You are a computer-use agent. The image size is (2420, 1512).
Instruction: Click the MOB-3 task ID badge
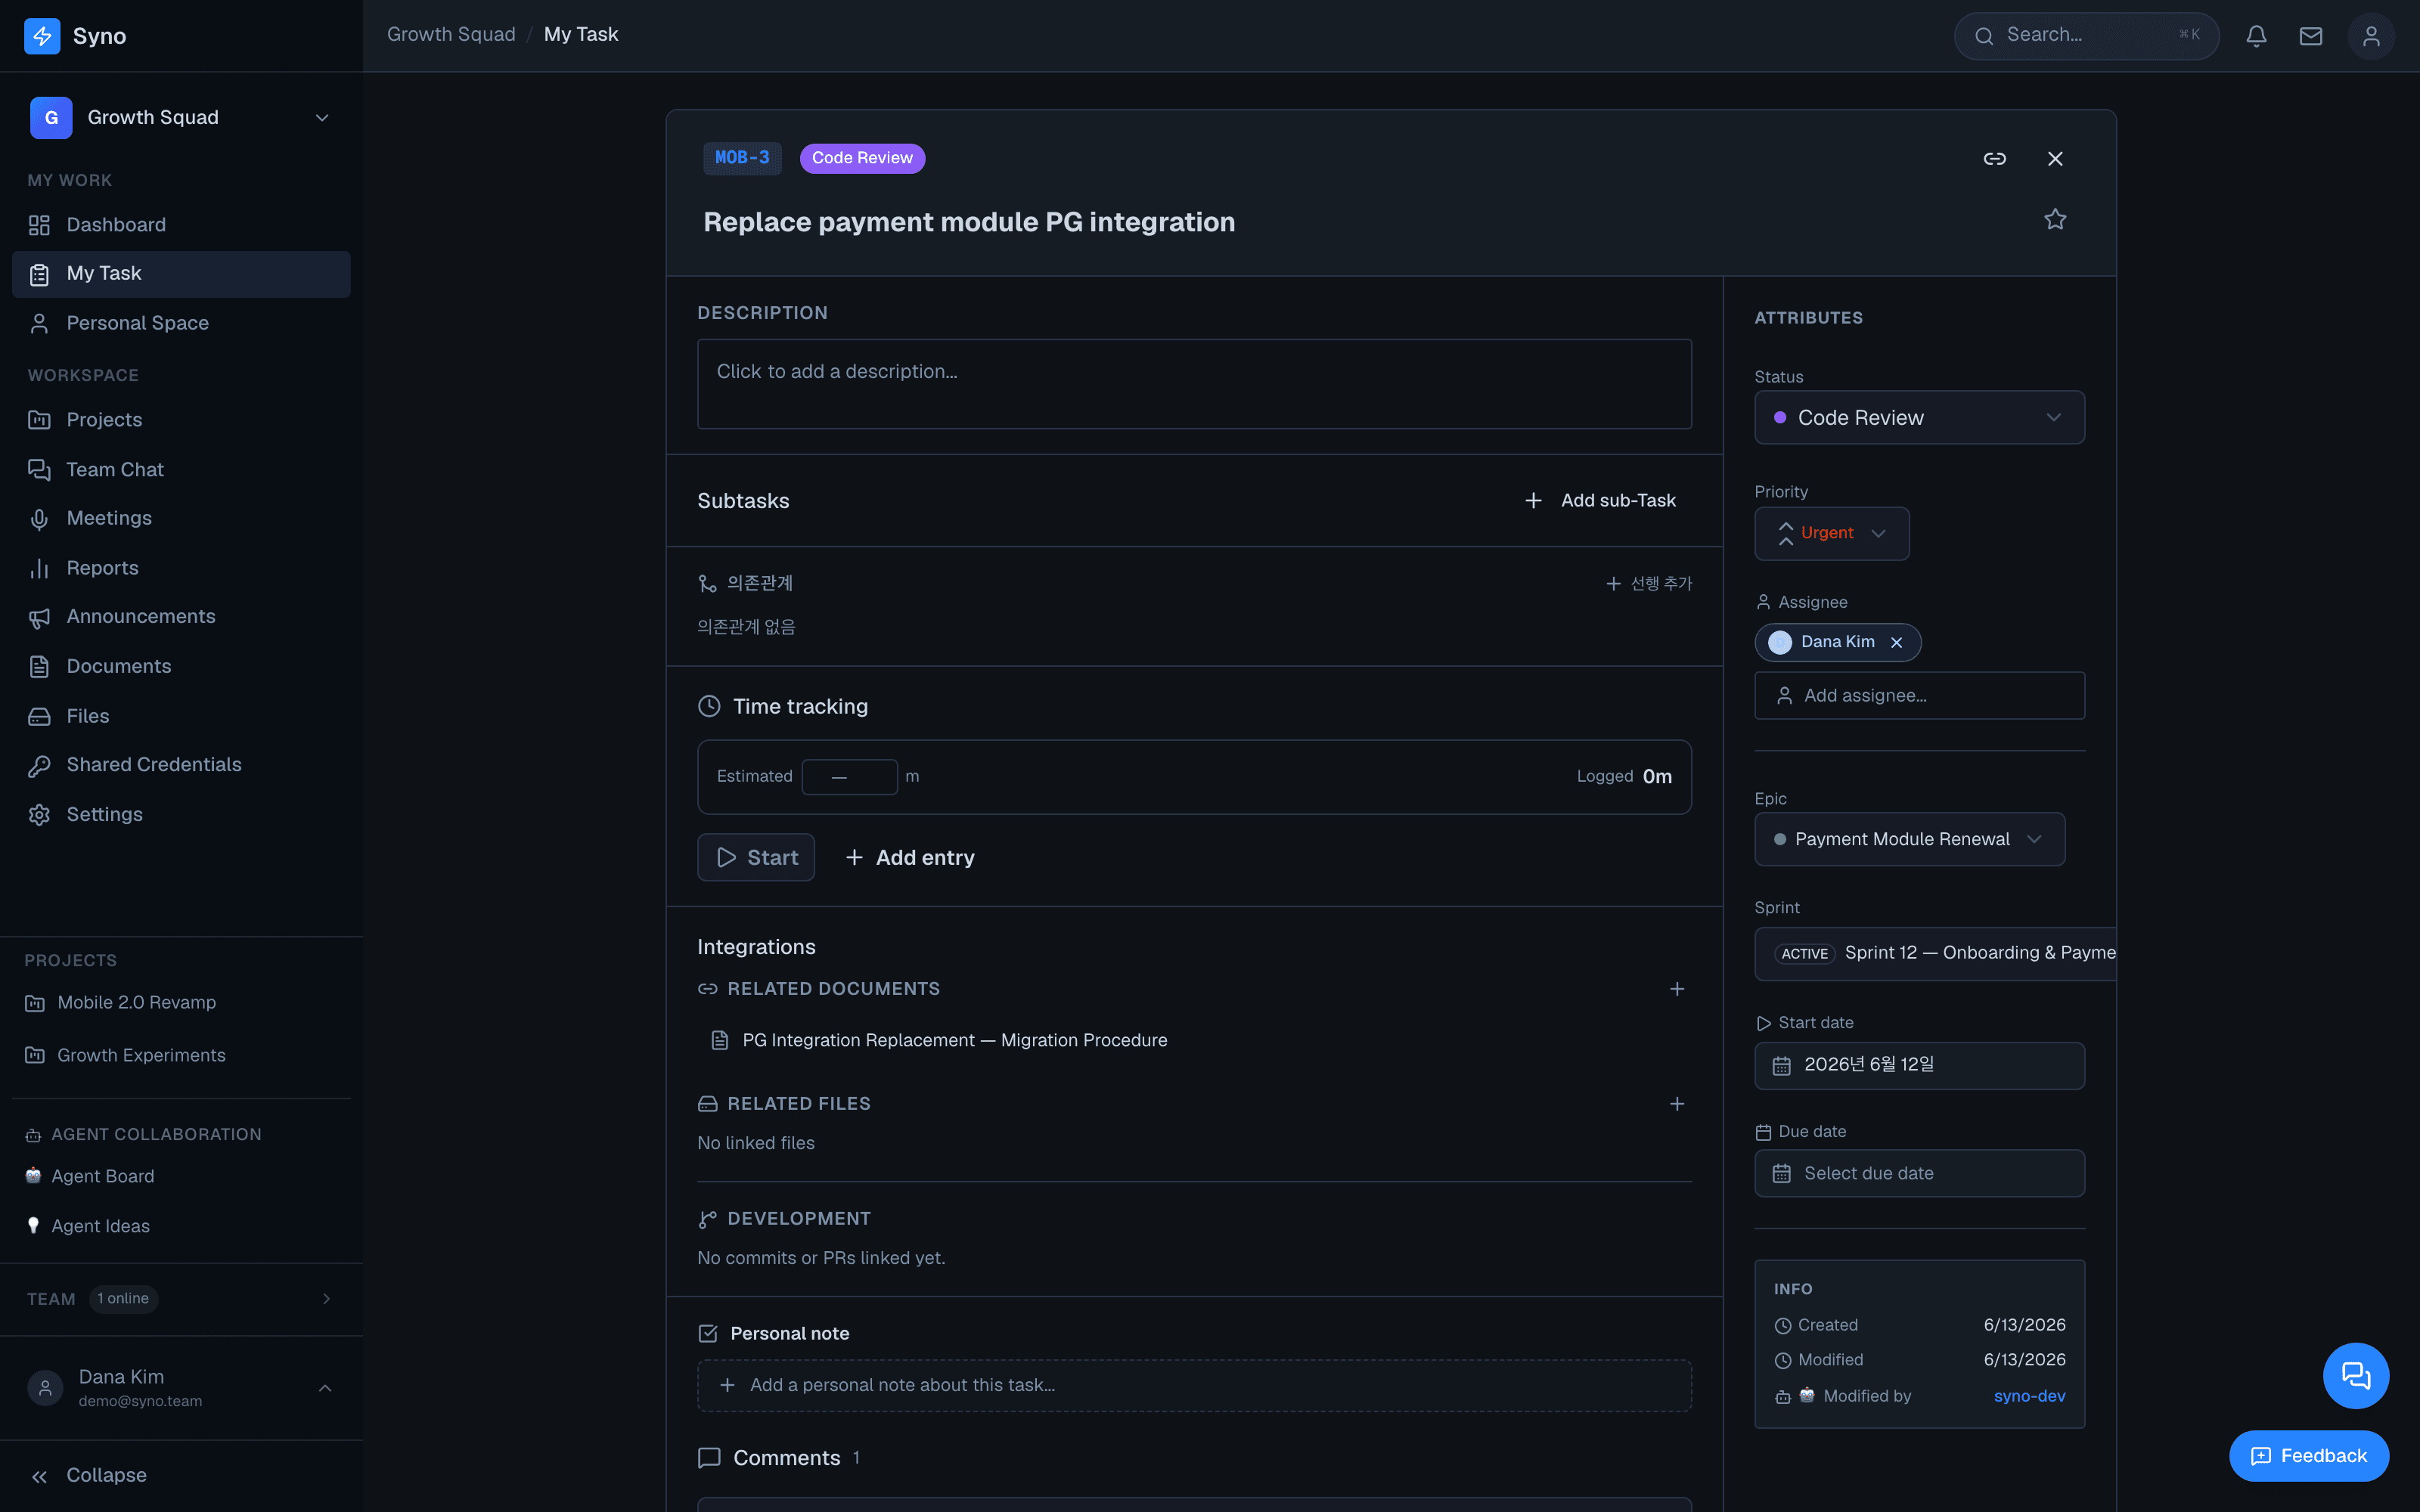tap(742, 158)
